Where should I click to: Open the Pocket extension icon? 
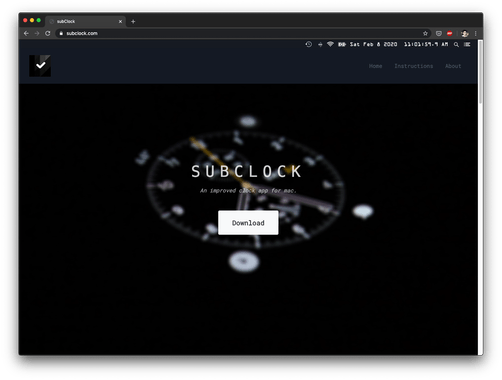pos(439,33)
